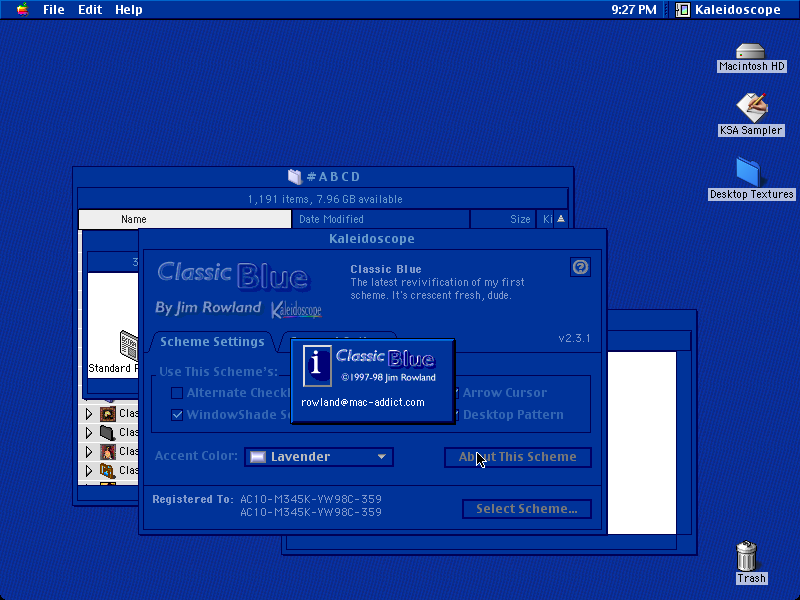Expand the row with the portrait picture icon
This screenshot has width=800, height=600.
(89, 452)
